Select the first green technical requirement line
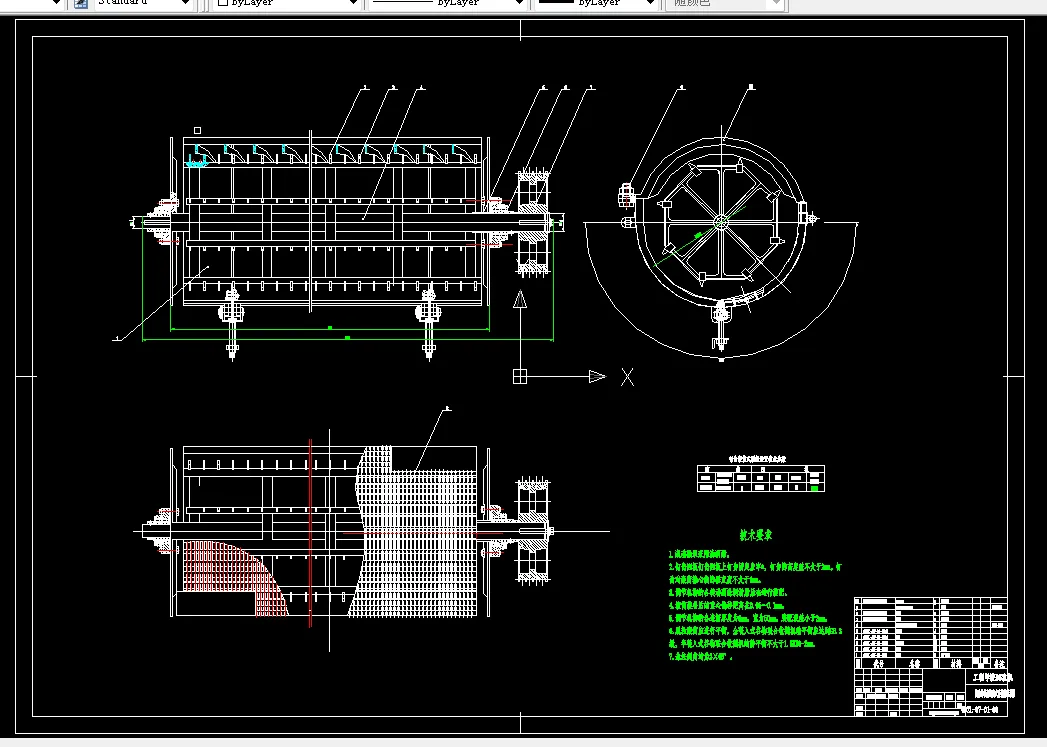The width and height of the screenshot is (1047, 747). tap(699, 554)
